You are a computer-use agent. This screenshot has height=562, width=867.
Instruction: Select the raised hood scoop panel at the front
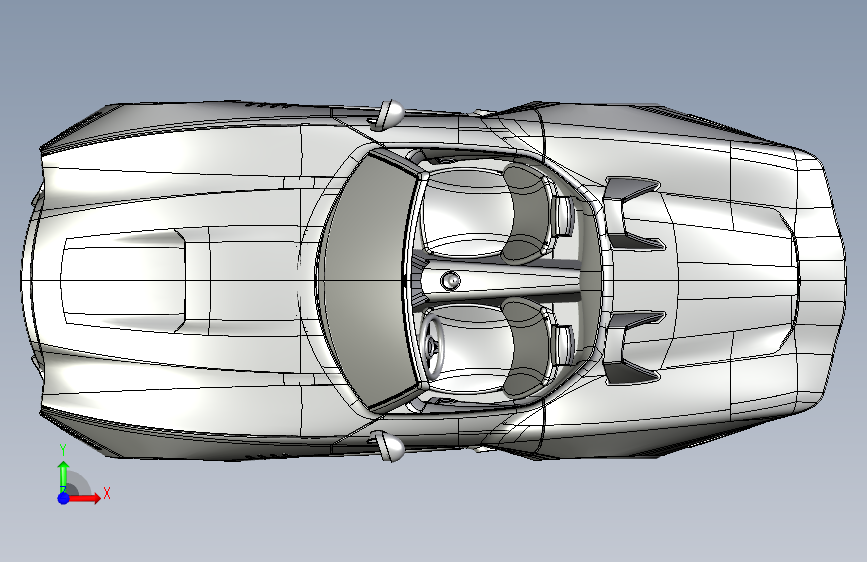124,281
